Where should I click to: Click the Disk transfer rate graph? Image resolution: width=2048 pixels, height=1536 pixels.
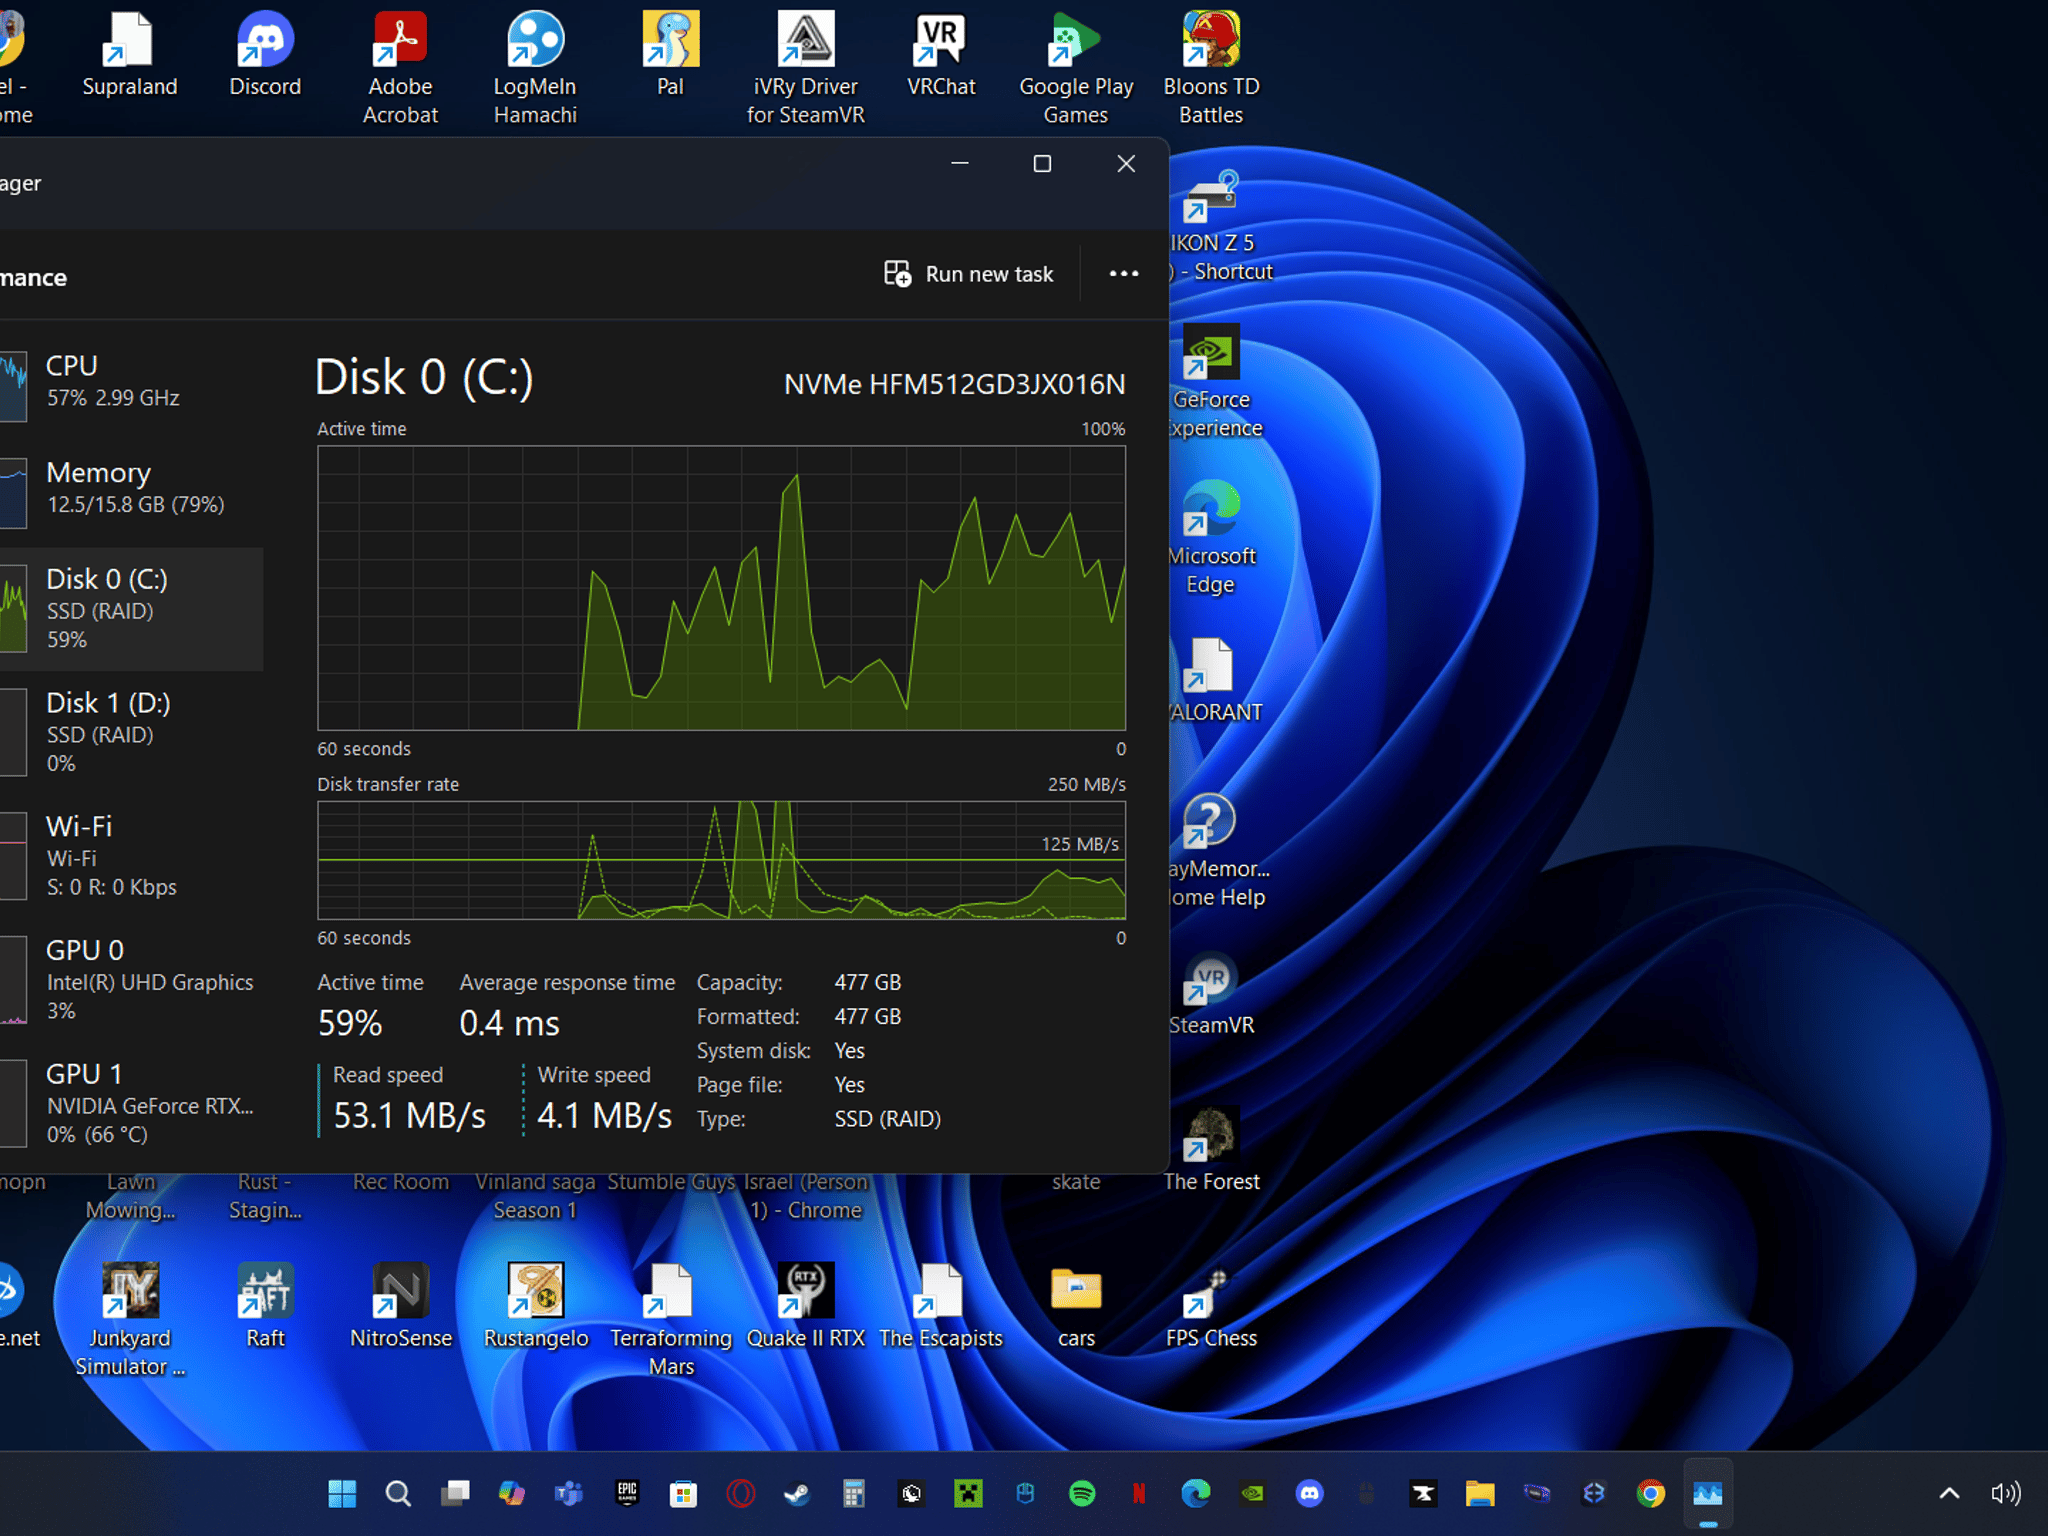[x=721, y=860]
